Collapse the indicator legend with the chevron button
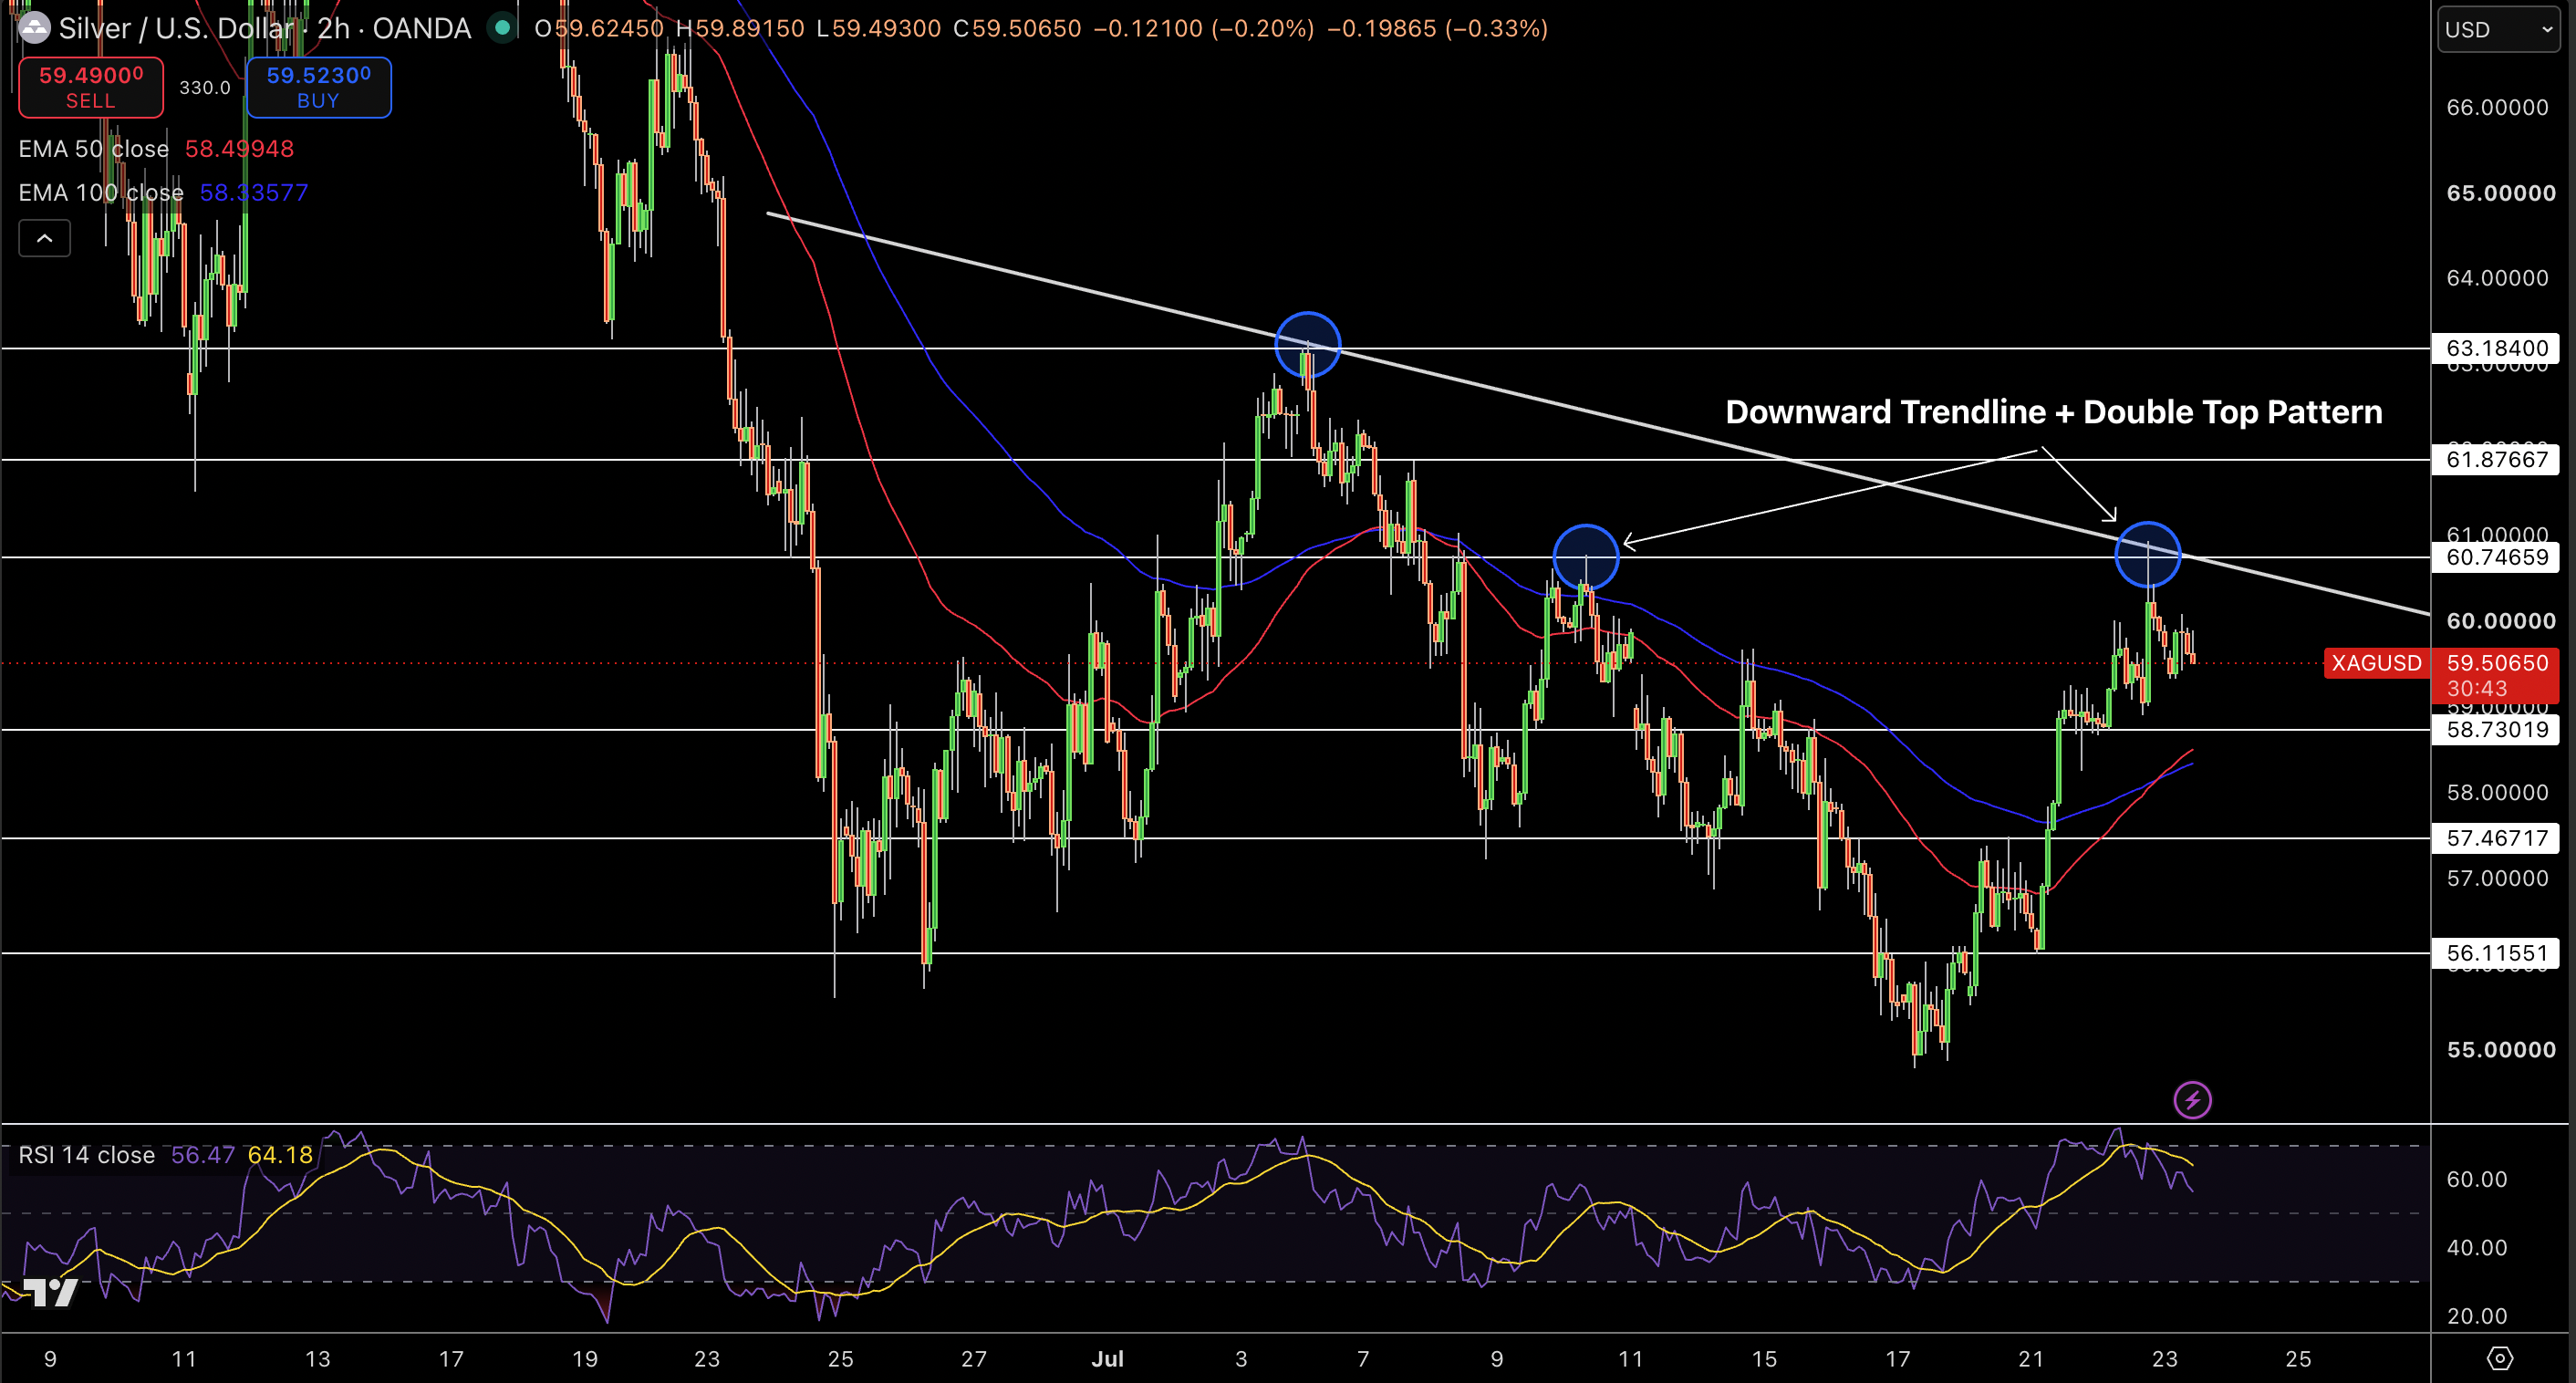 (x=44, y=238)
